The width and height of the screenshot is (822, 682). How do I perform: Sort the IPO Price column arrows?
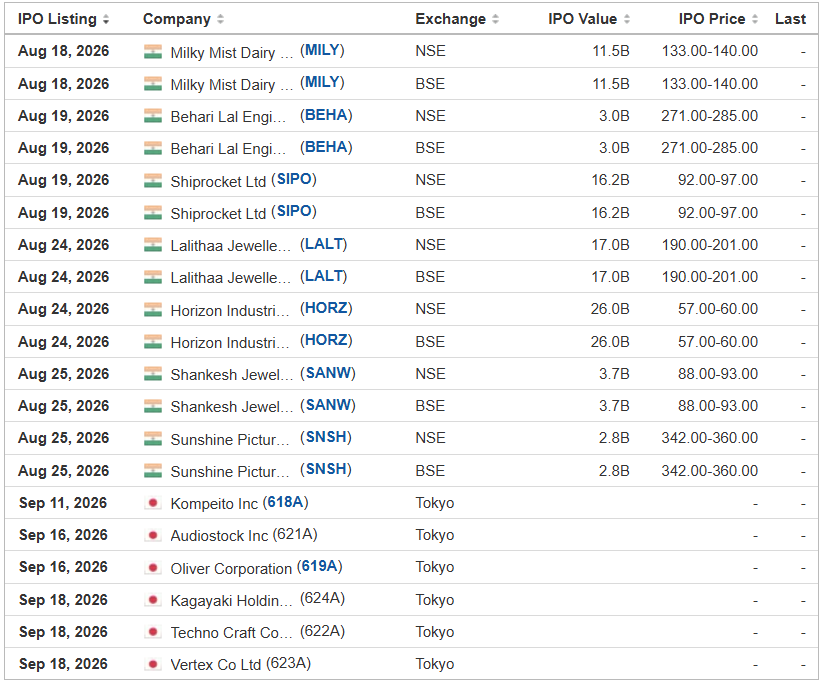click(755, 19)
